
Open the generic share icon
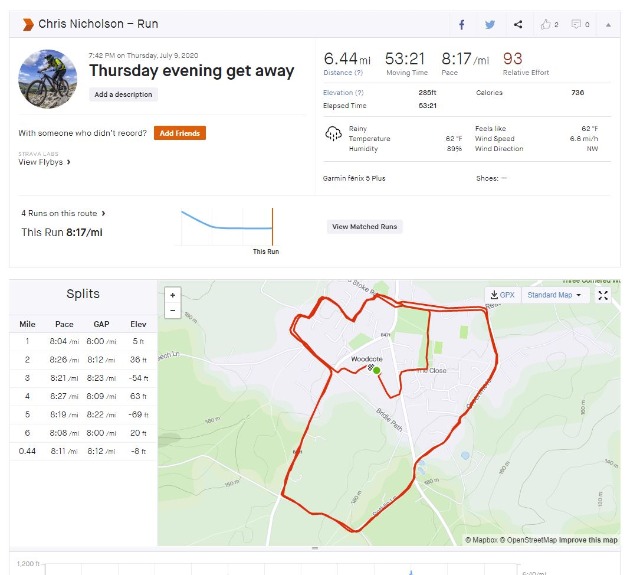point(518,24)
